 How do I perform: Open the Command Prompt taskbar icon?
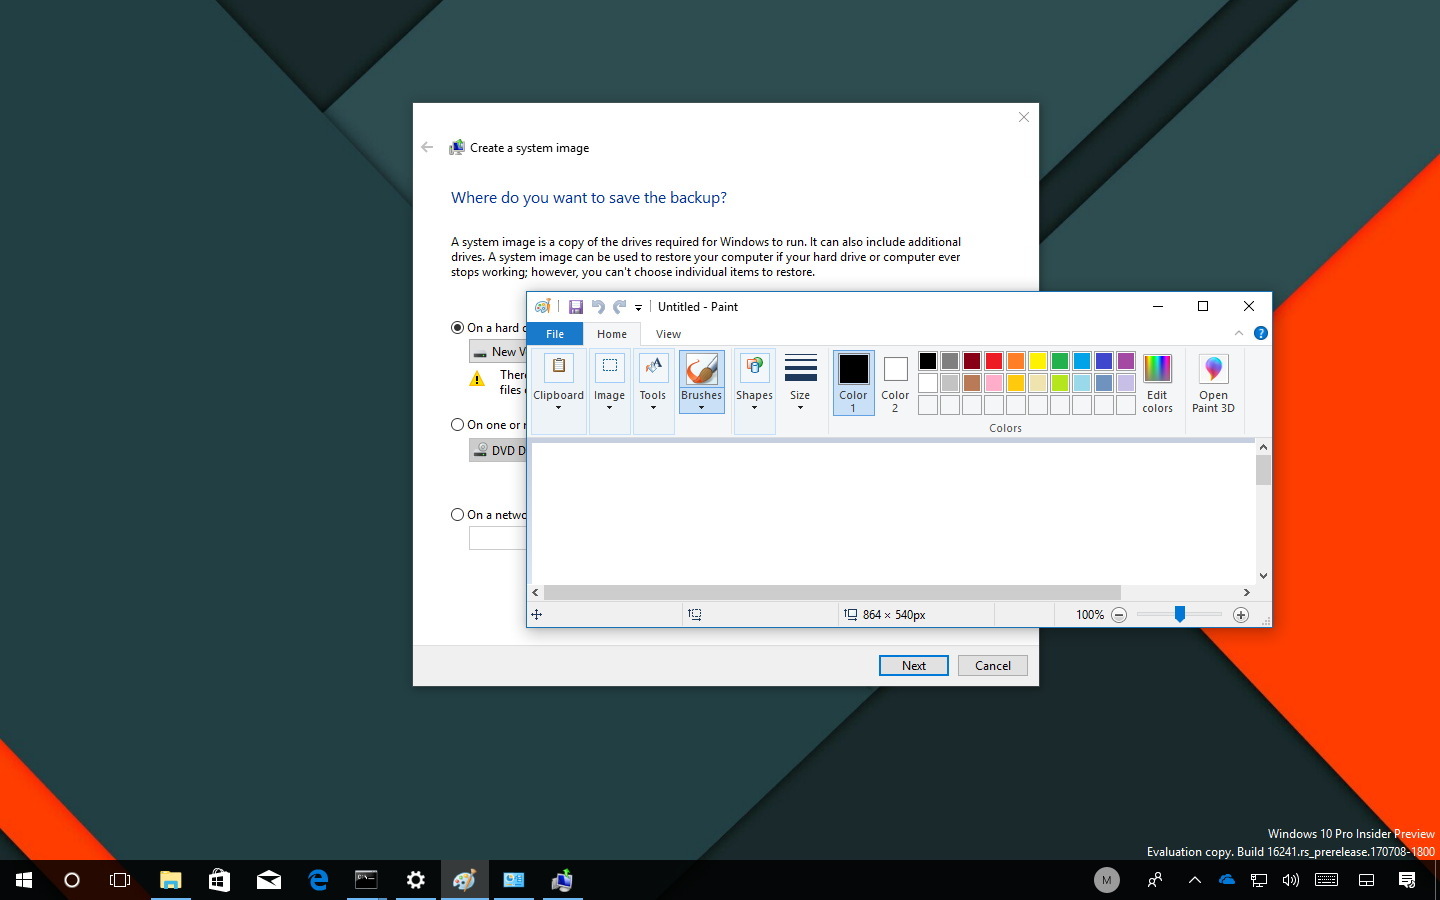click(366, 880)
